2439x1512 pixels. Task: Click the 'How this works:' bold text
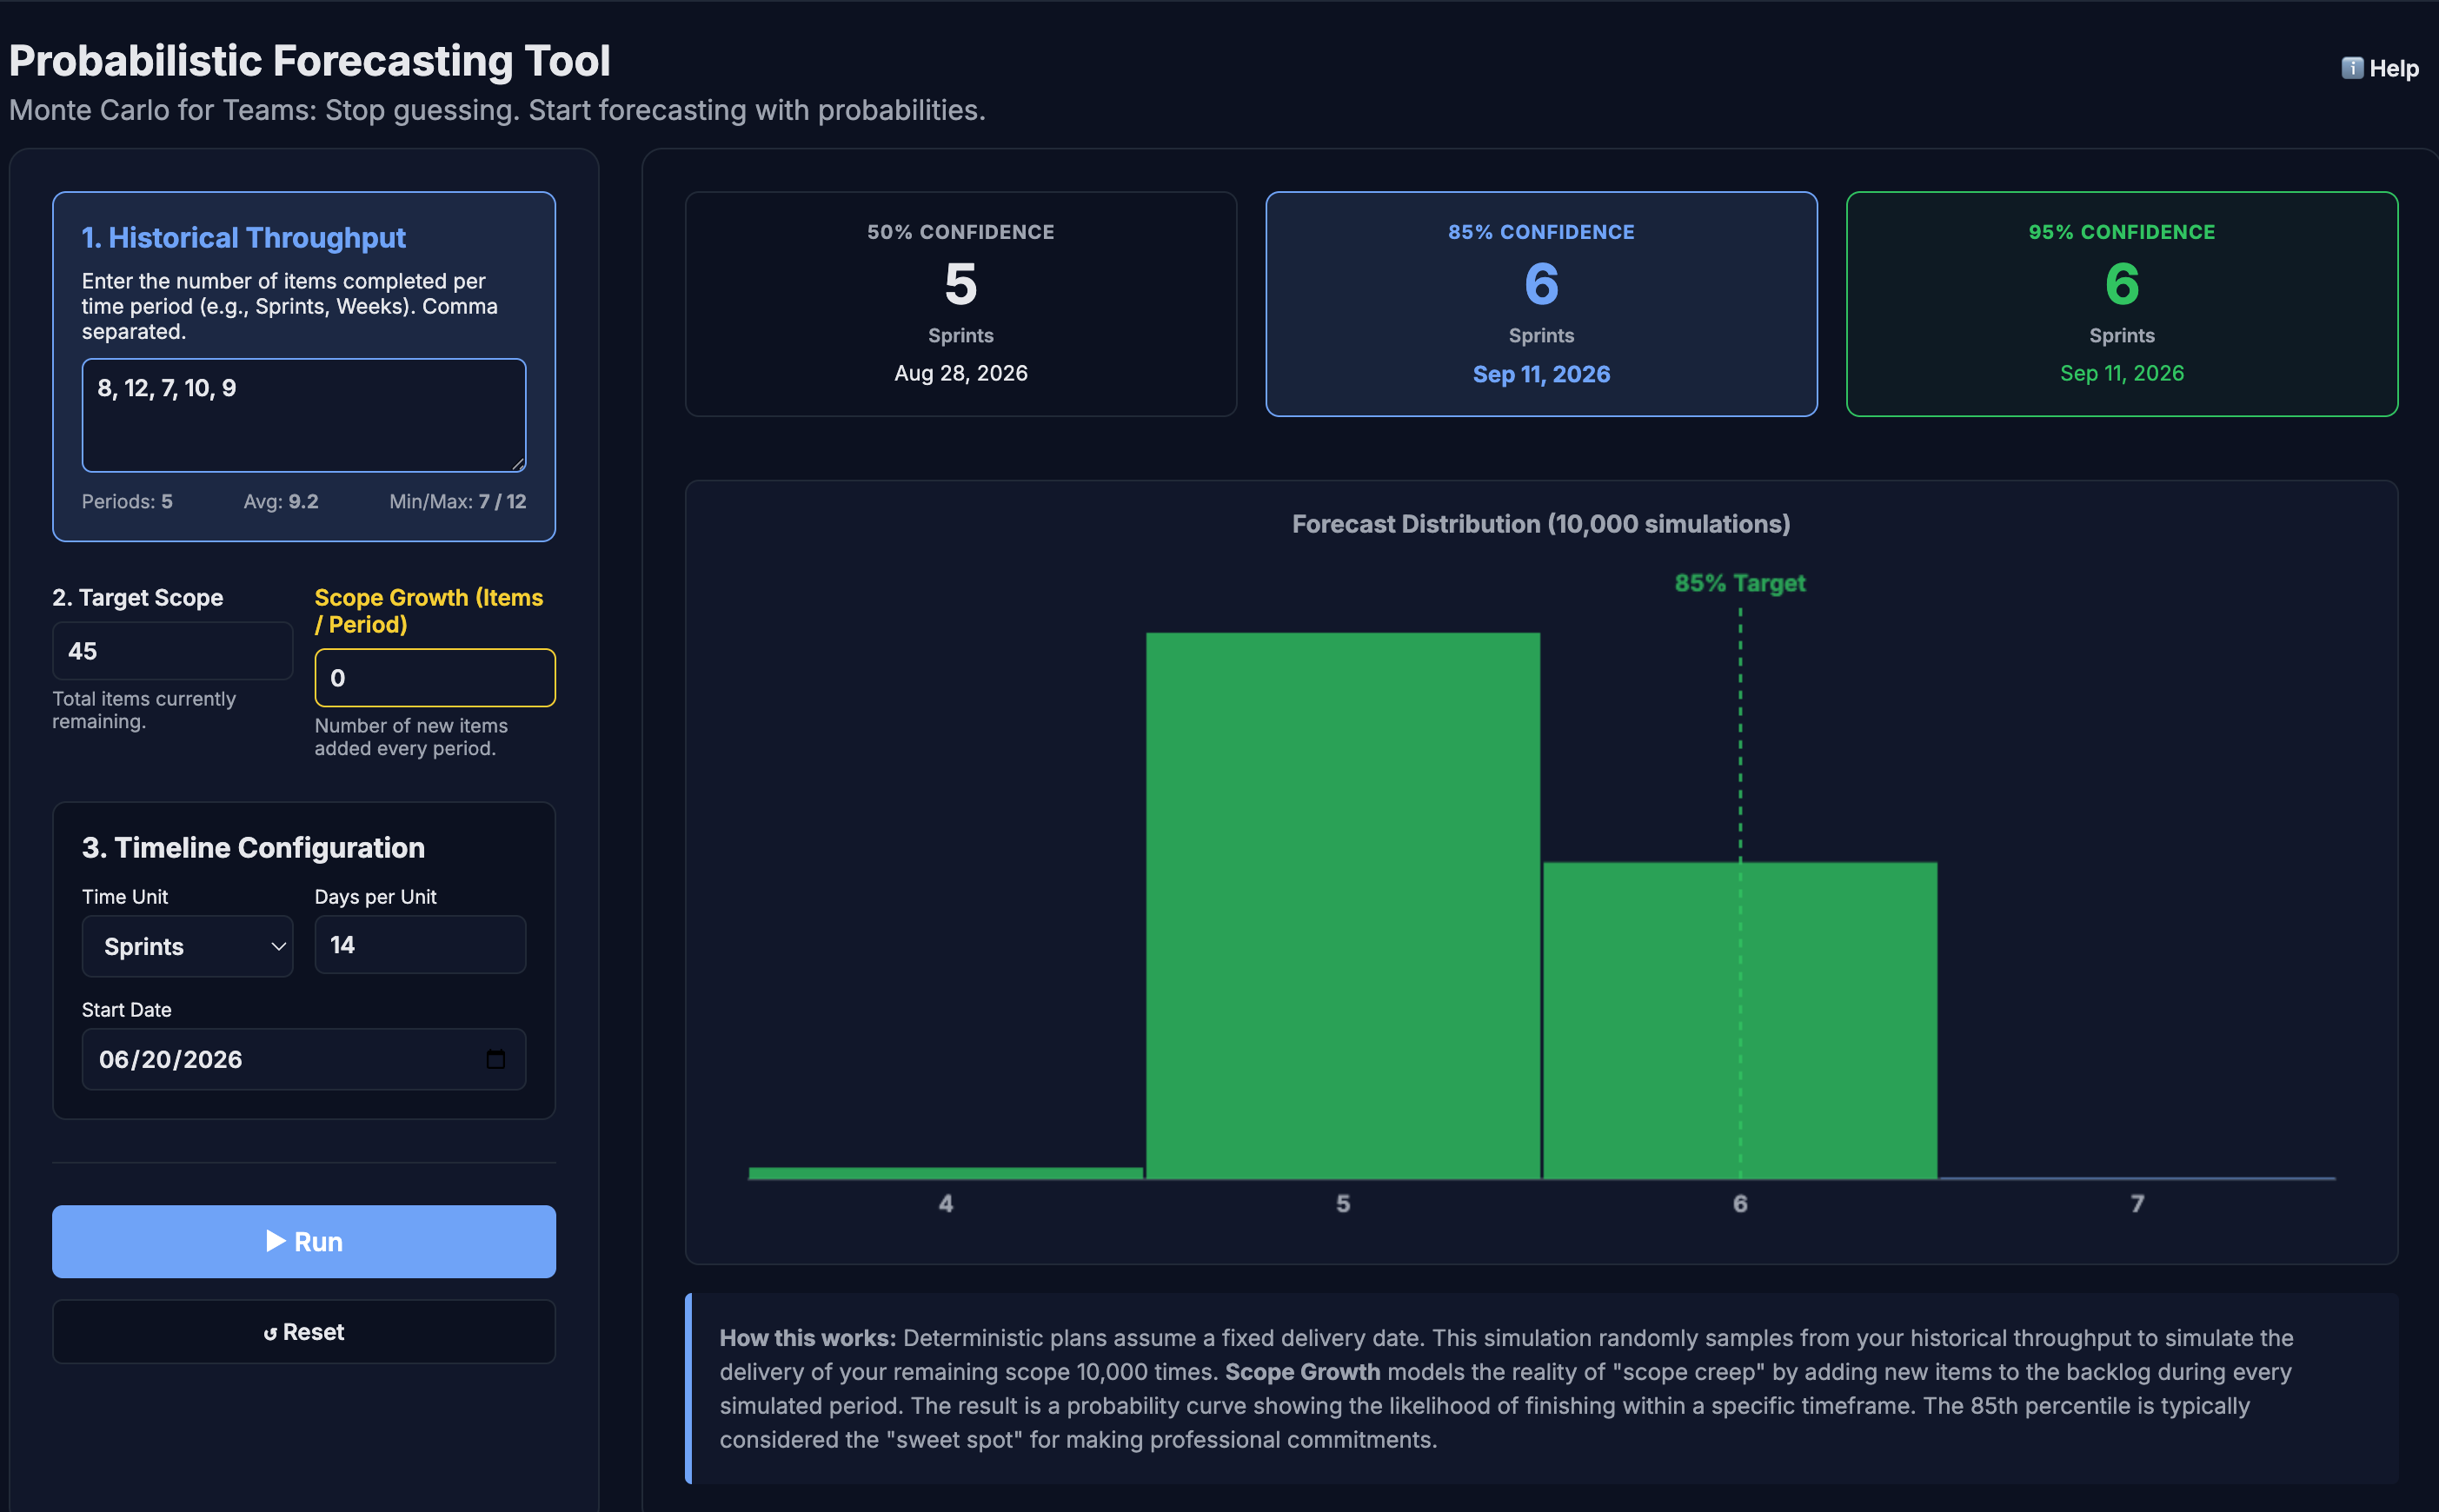pos(808,1338)
